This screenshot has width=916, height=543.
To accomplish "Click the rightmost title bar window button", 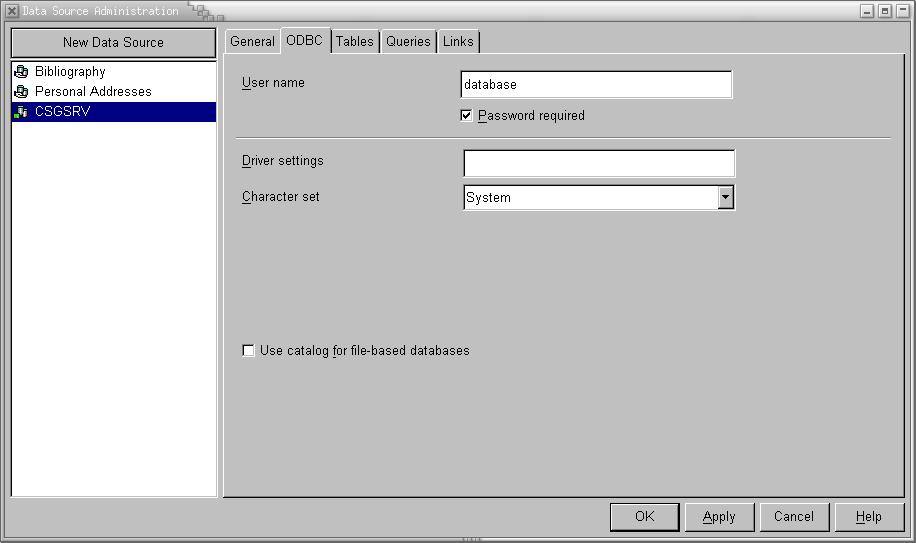I will [x=903, y=11].
